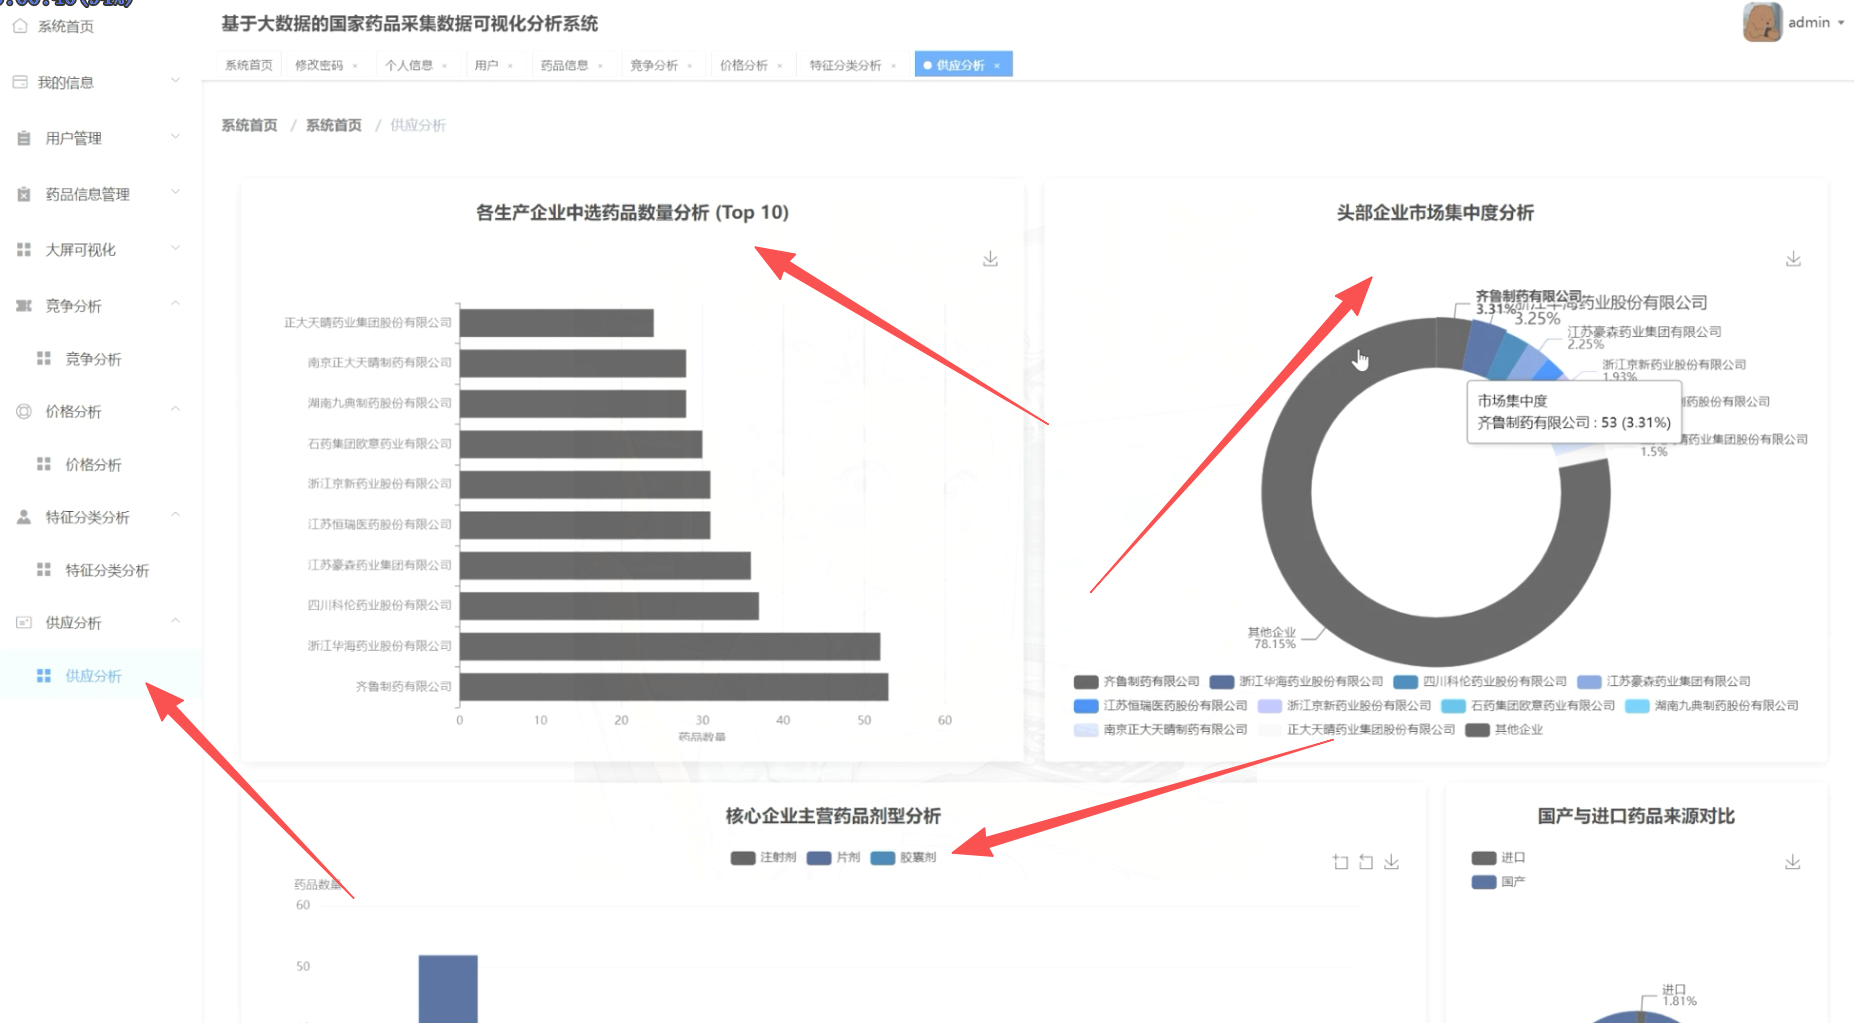Image resolution: width=1854 pixels, height=1023 pixels.
Task: Click the home icon beside 系统首页 in sidebar
Action: coord(20,26)
